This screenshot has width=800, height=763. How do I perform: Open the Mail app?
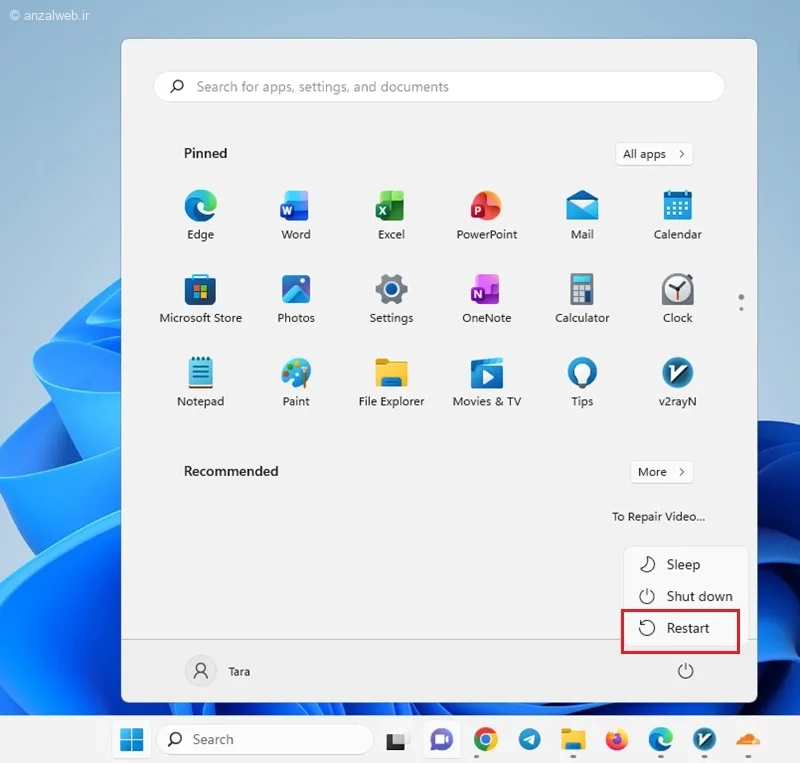582,215
